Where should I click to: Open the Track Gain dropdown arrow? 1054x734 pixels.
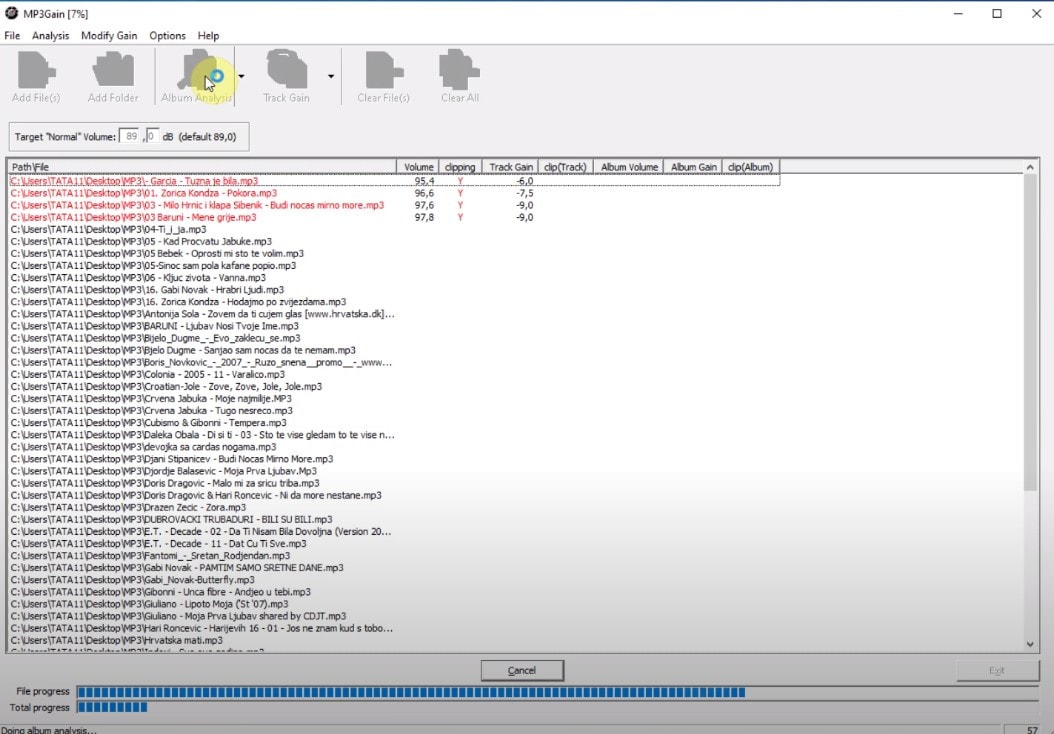(331, 76)
